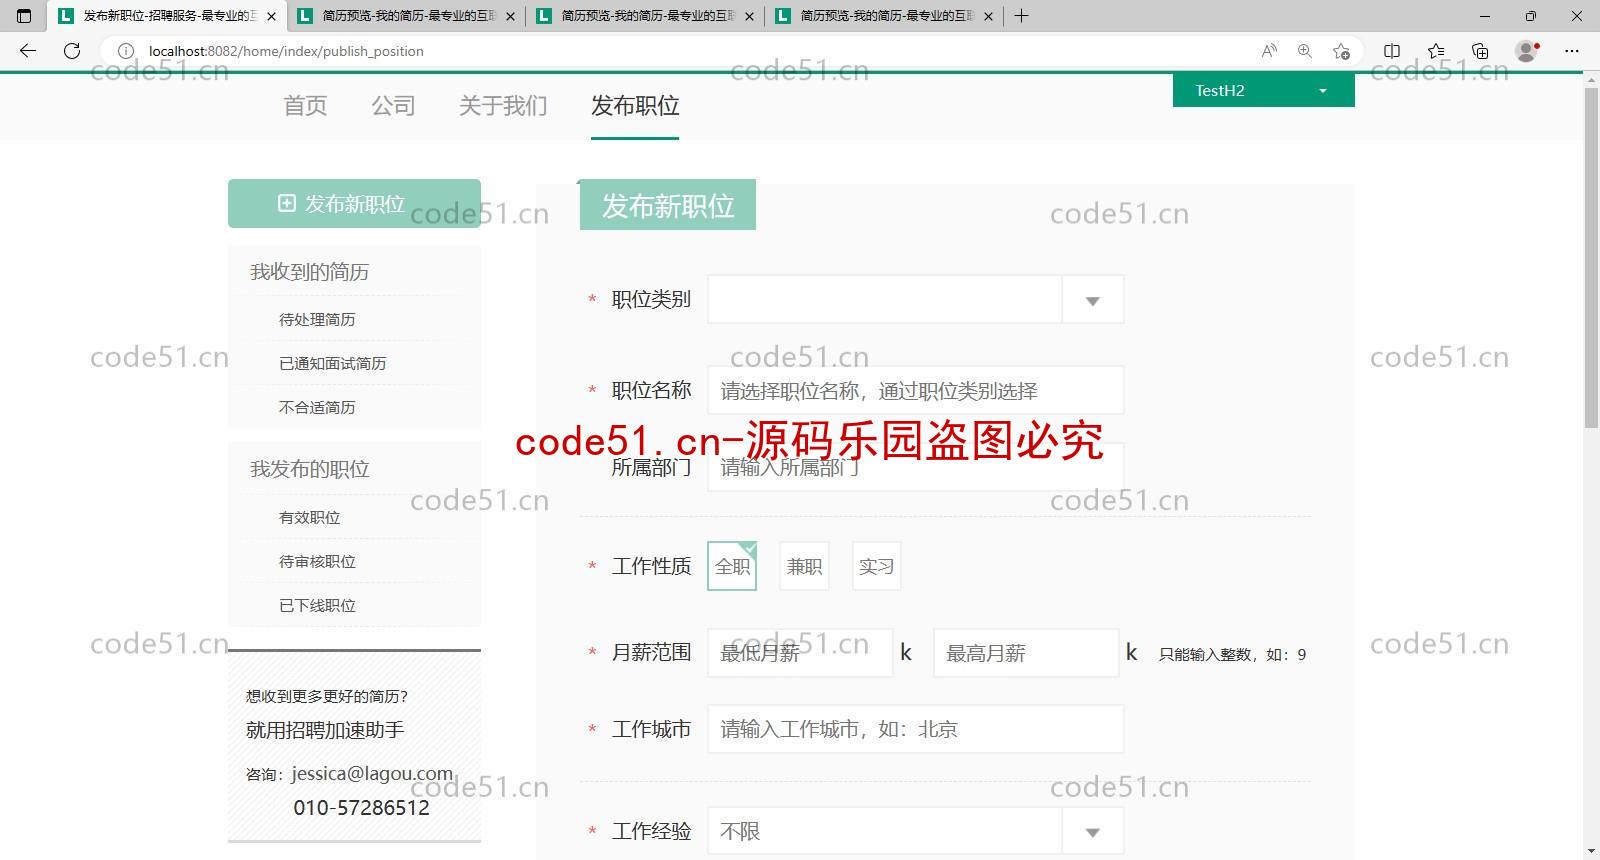Viewport: 1600px width, 860px height.
Task: Click the page vertical scrollbar thumb
Action: (1591, 258)
